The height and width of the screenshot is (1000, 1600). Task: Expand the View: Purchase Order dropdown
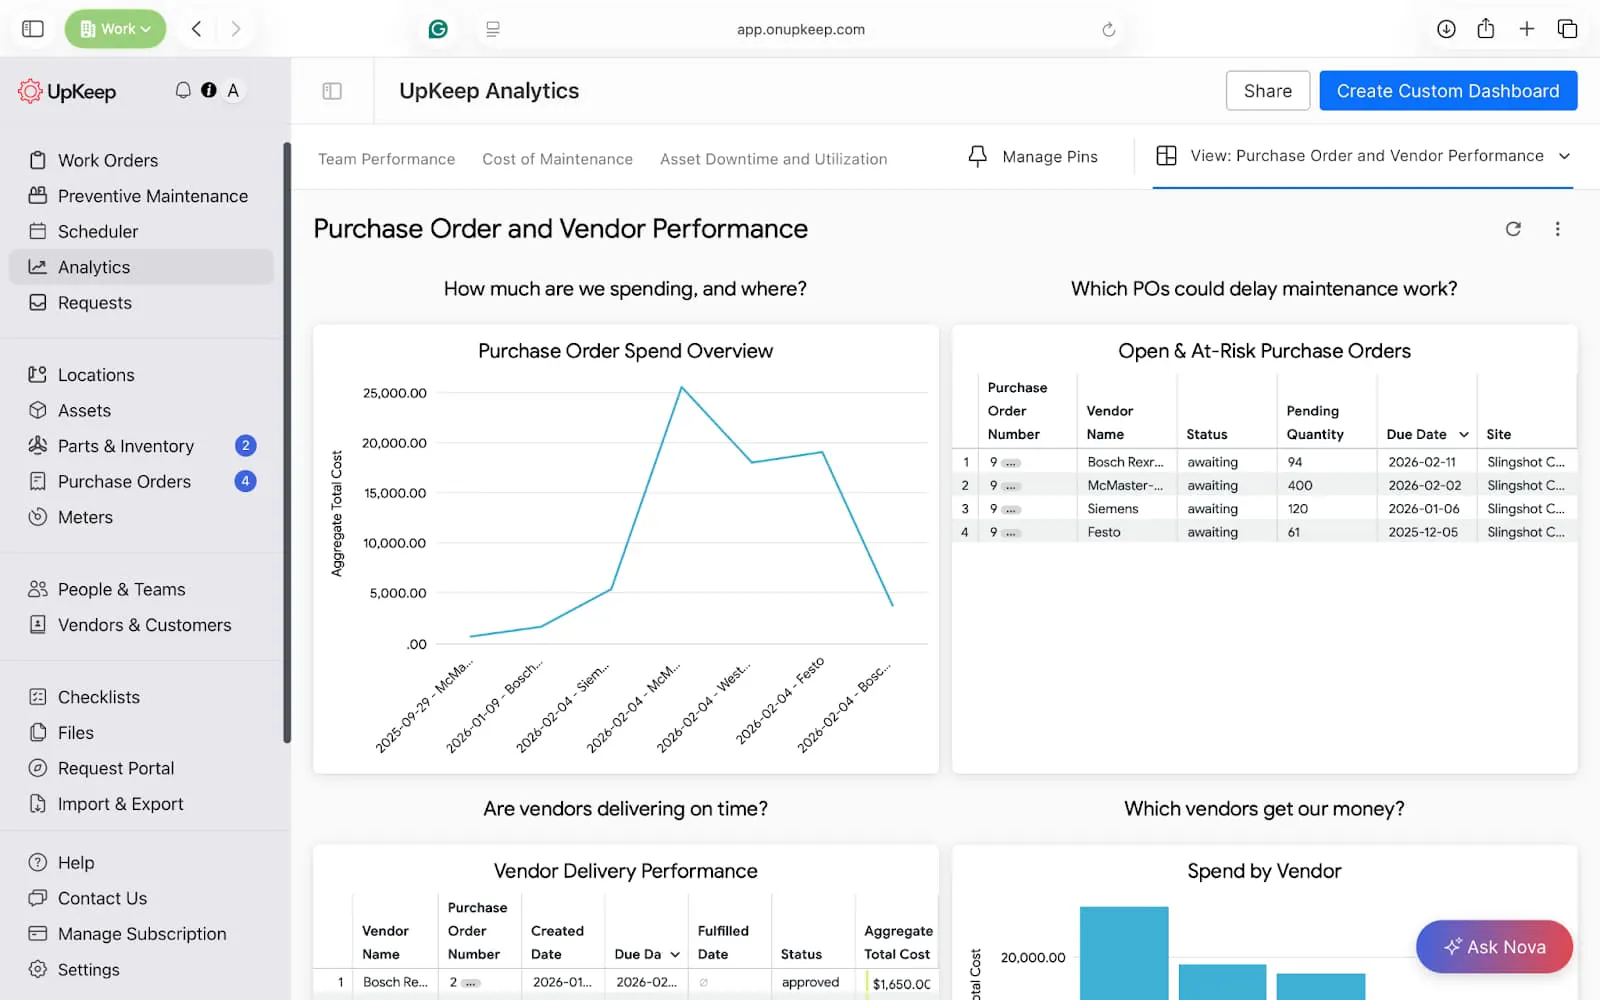[x=1564, y=156]
